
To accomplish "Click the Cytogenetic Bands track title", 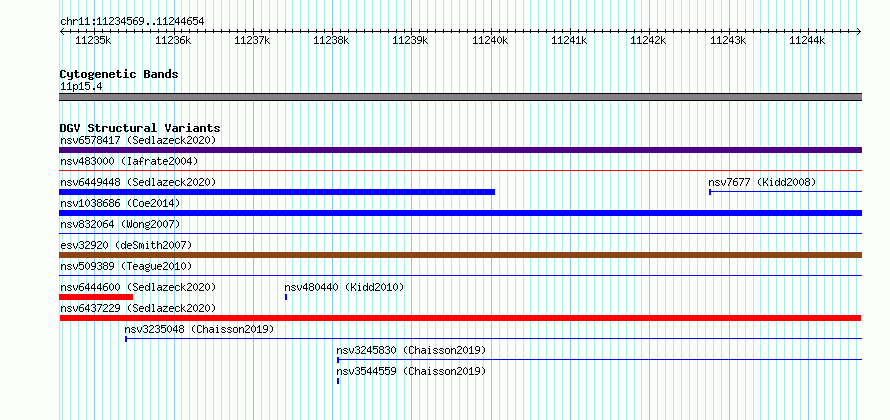I will [x=119, y=74].
